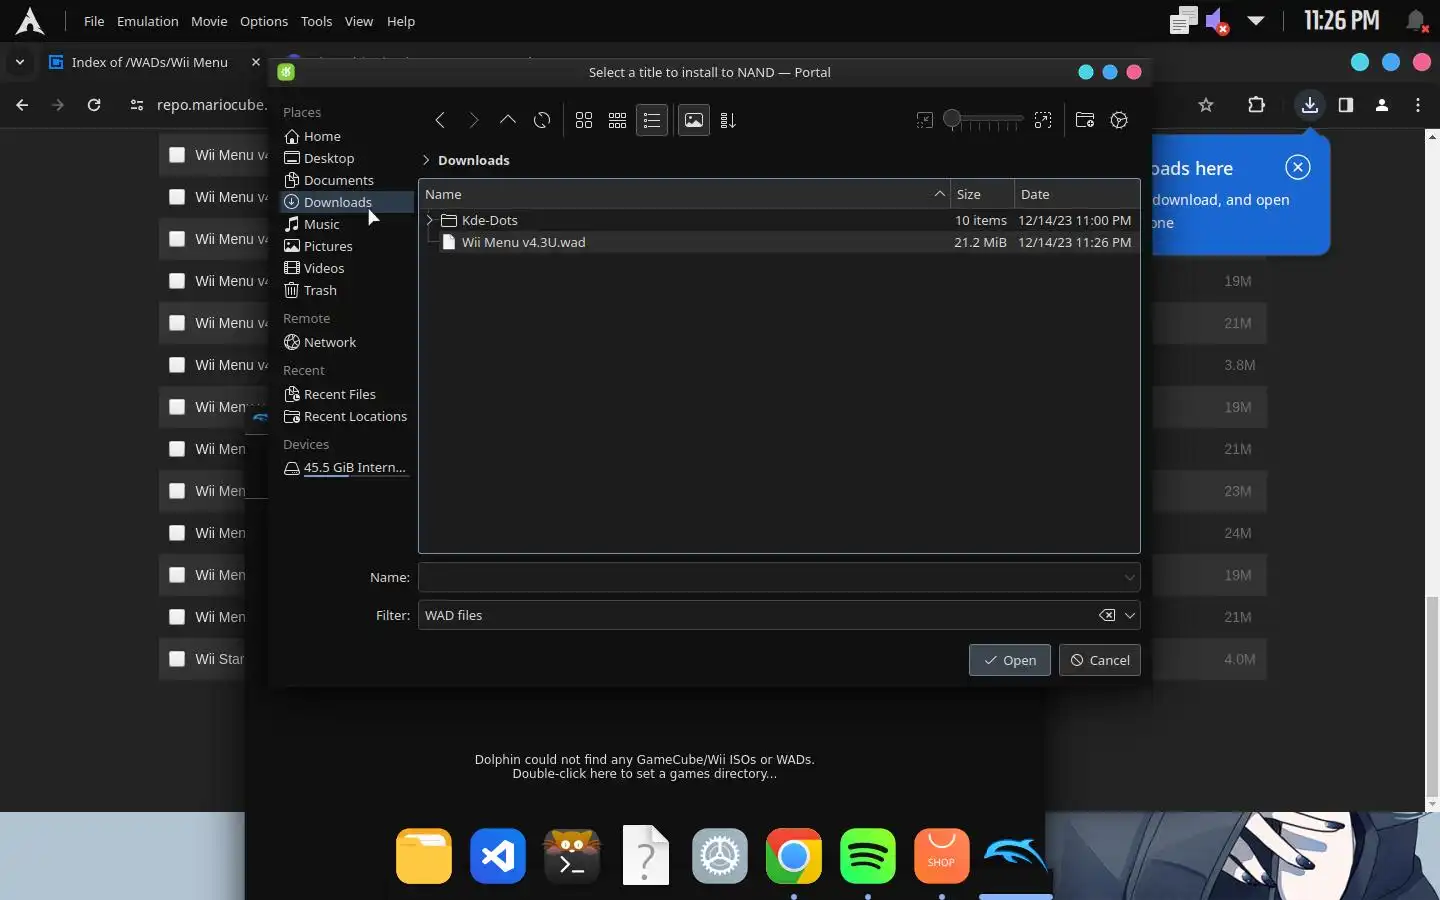Screen dimensions: 1440x900
Task: Open Chrome profile icon
Action: pos(1382,105)
